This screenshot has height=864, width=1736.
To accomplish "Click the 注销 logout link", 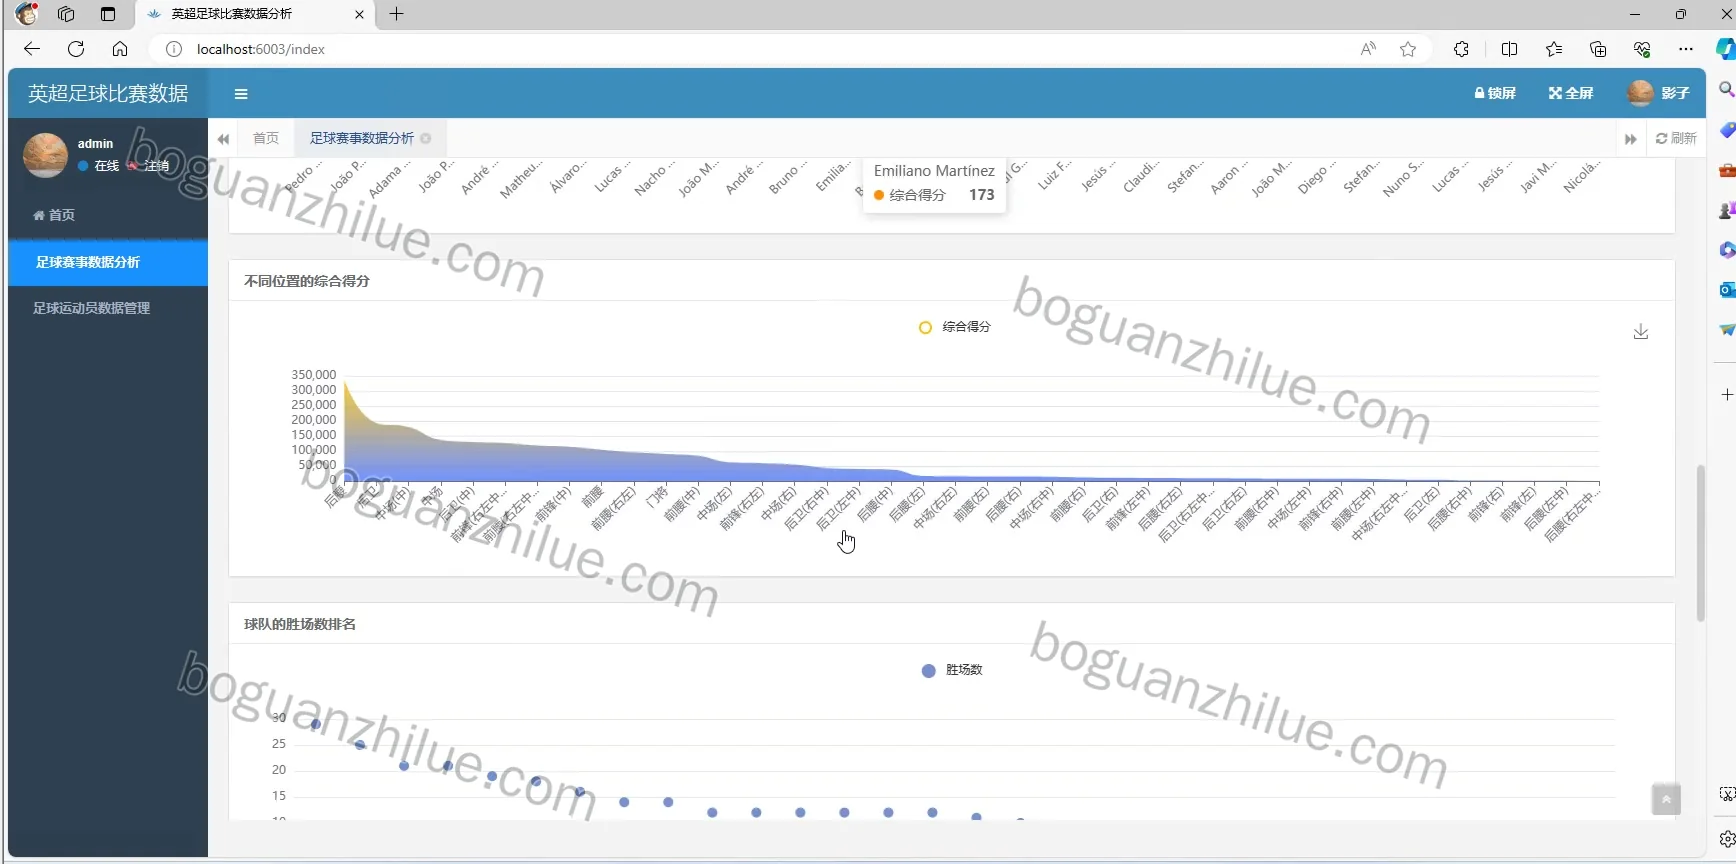I will (x=150, y=166).
